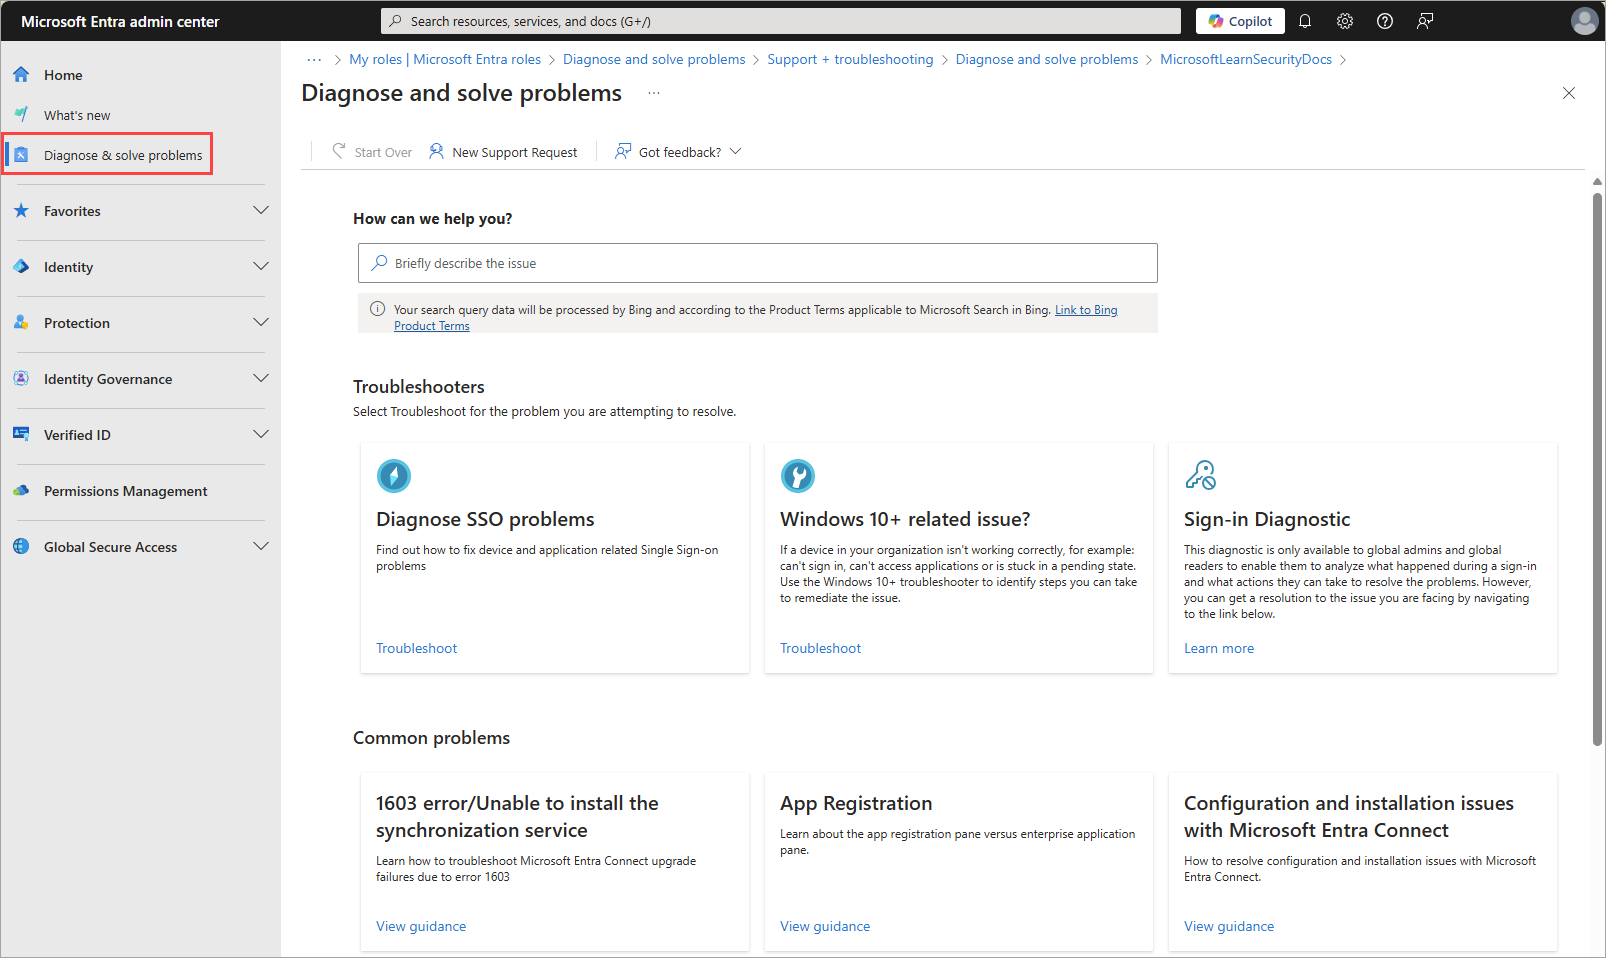Click the Protection shield icon
1606x958 pixels.
tap(21, 322)
